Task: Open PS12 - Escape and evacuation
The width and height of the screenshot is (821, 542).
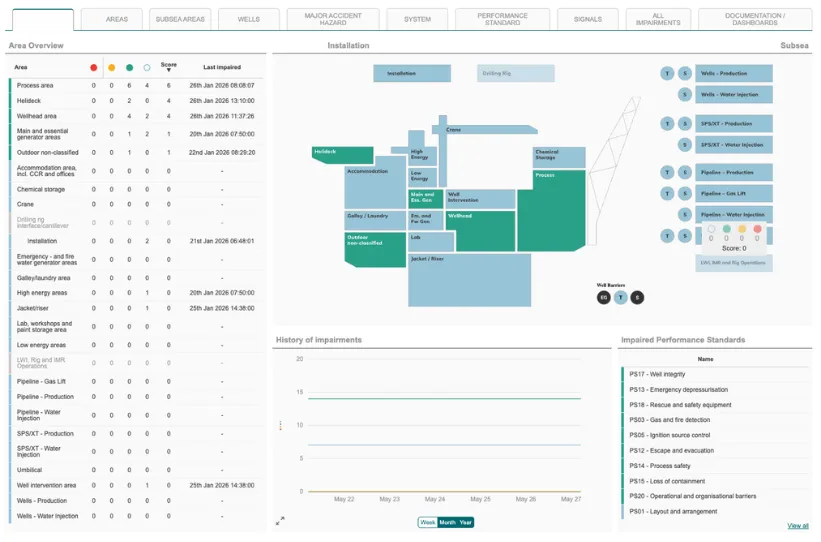Action: (716, 451)
